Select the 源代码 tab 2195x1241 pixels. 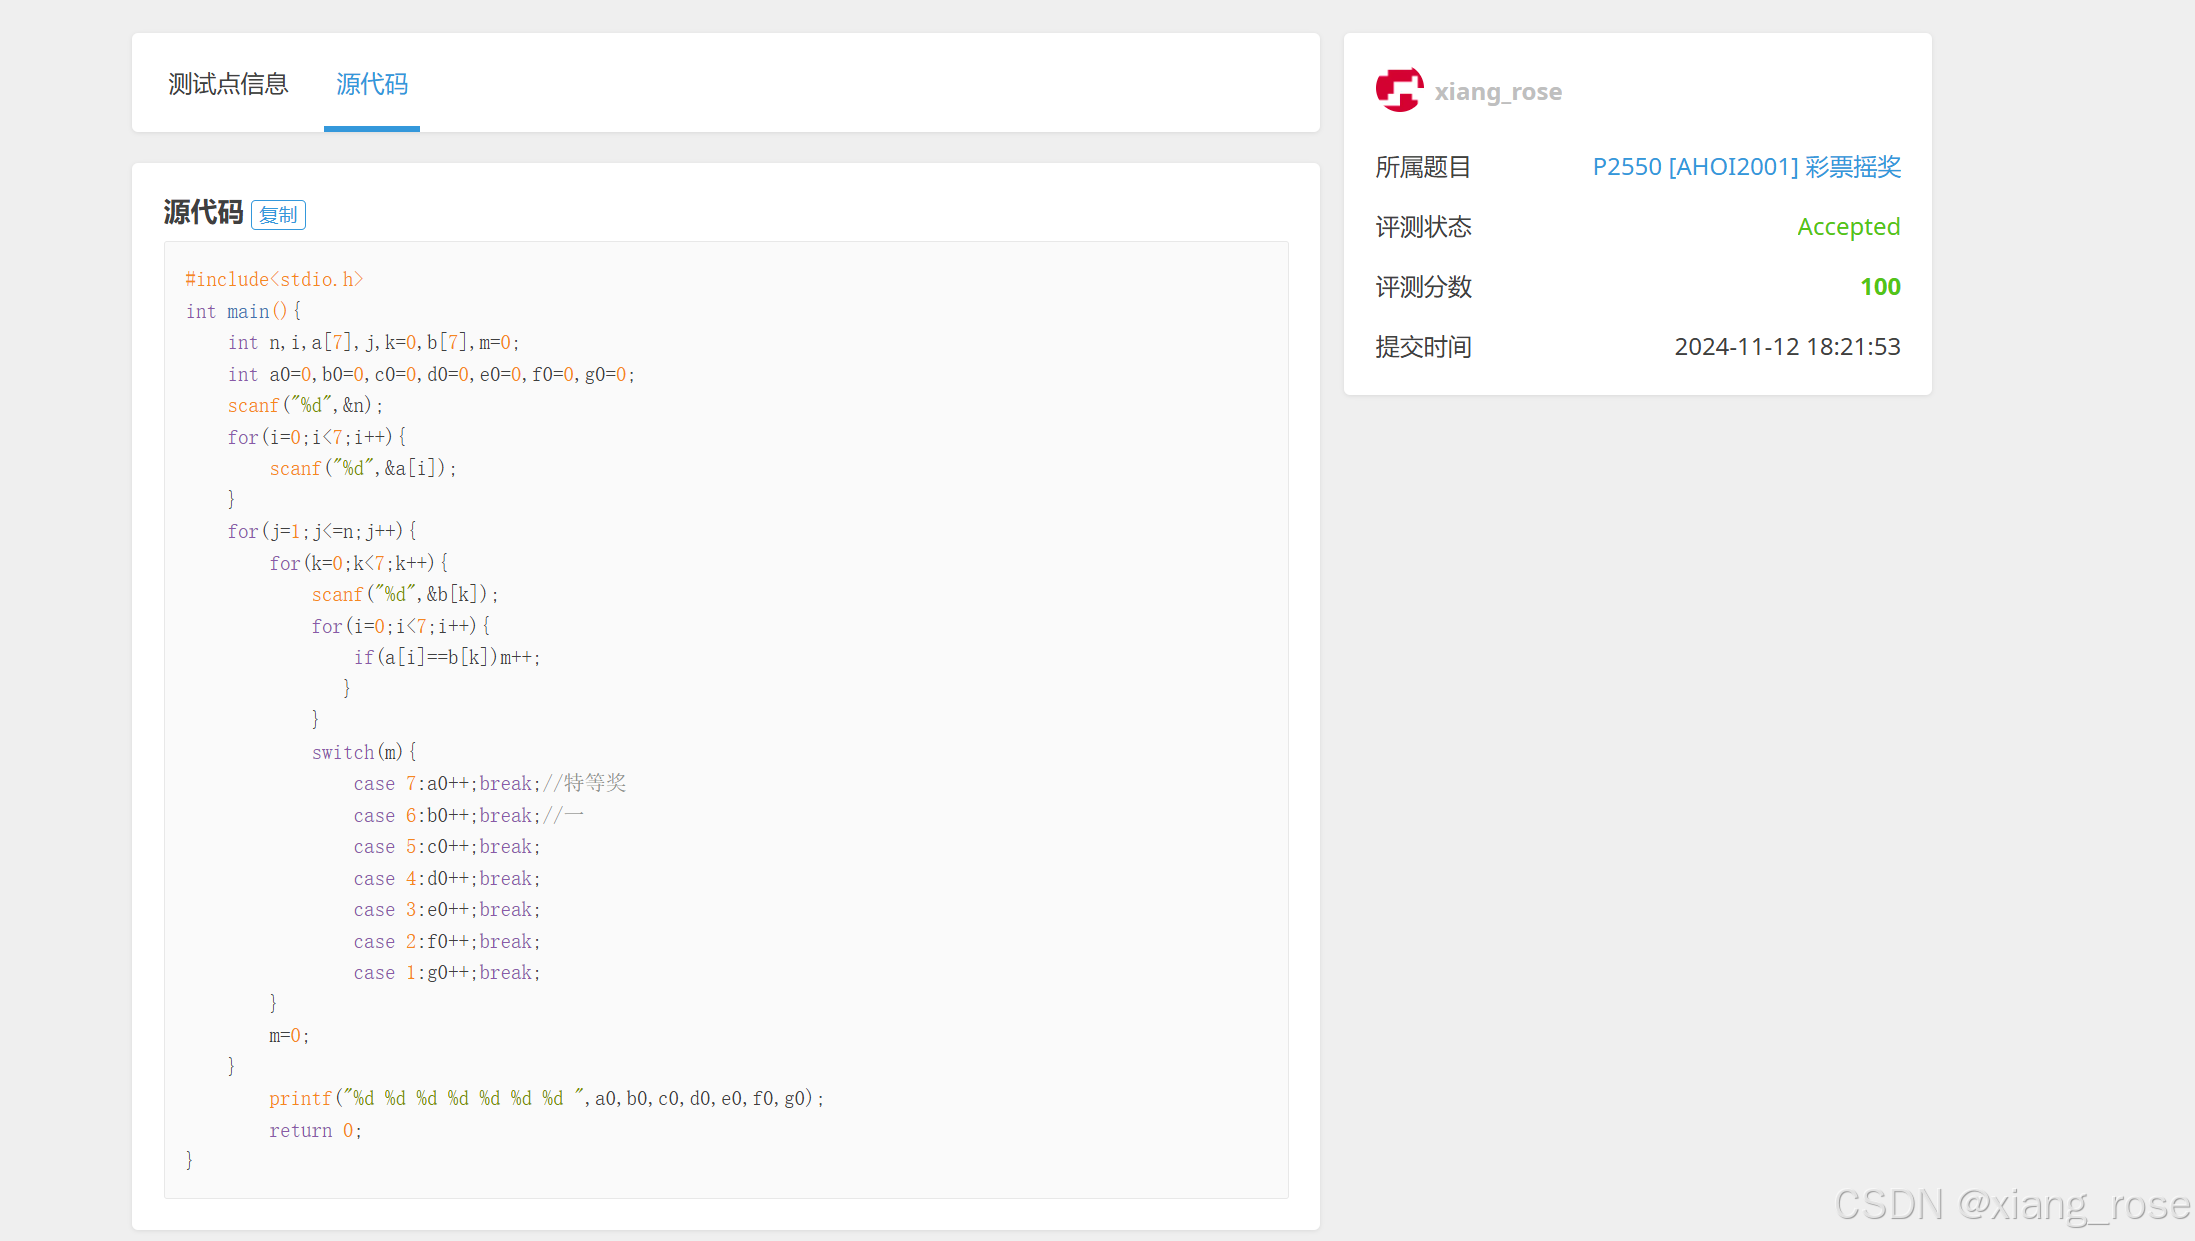pyautogui.click(x=371, y=84)
